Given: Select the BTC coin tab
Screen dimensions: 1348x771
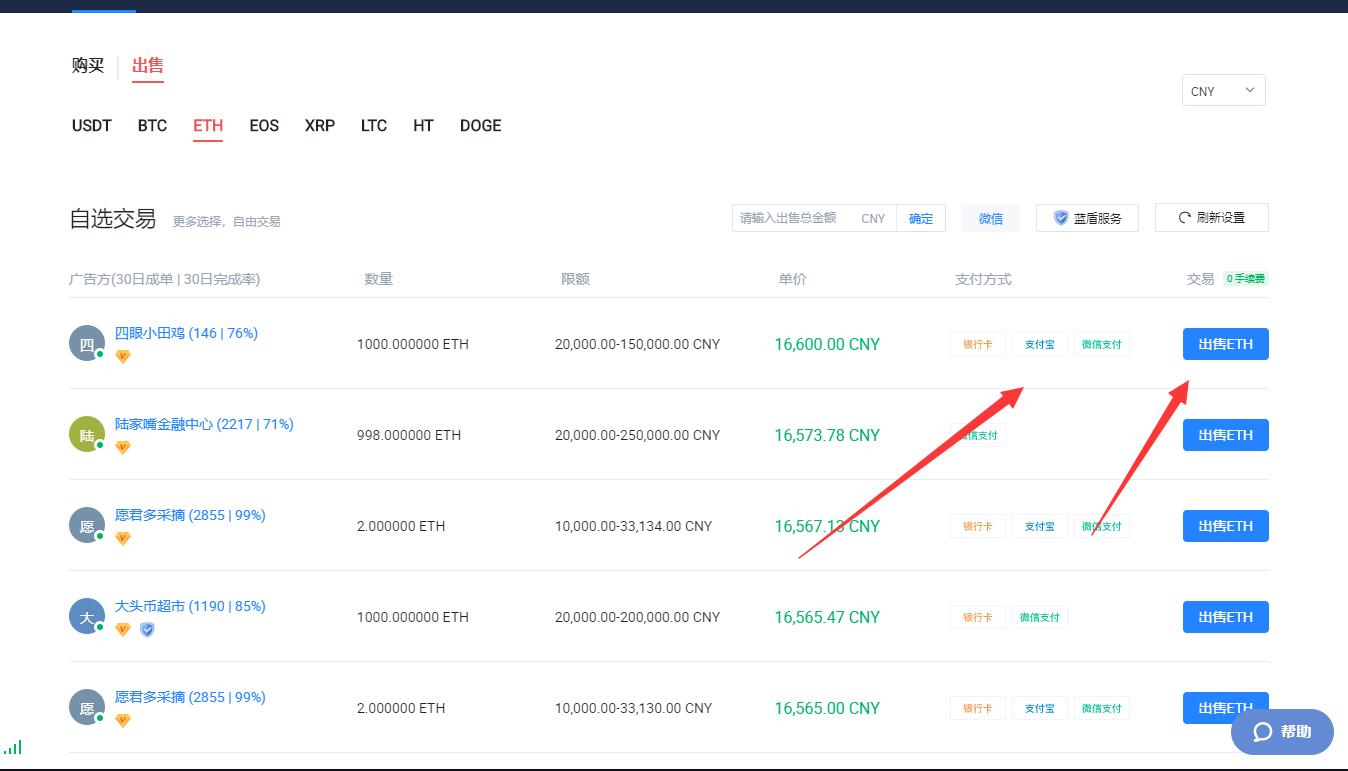Looking at the screenshot, I should tap(152, 126).
